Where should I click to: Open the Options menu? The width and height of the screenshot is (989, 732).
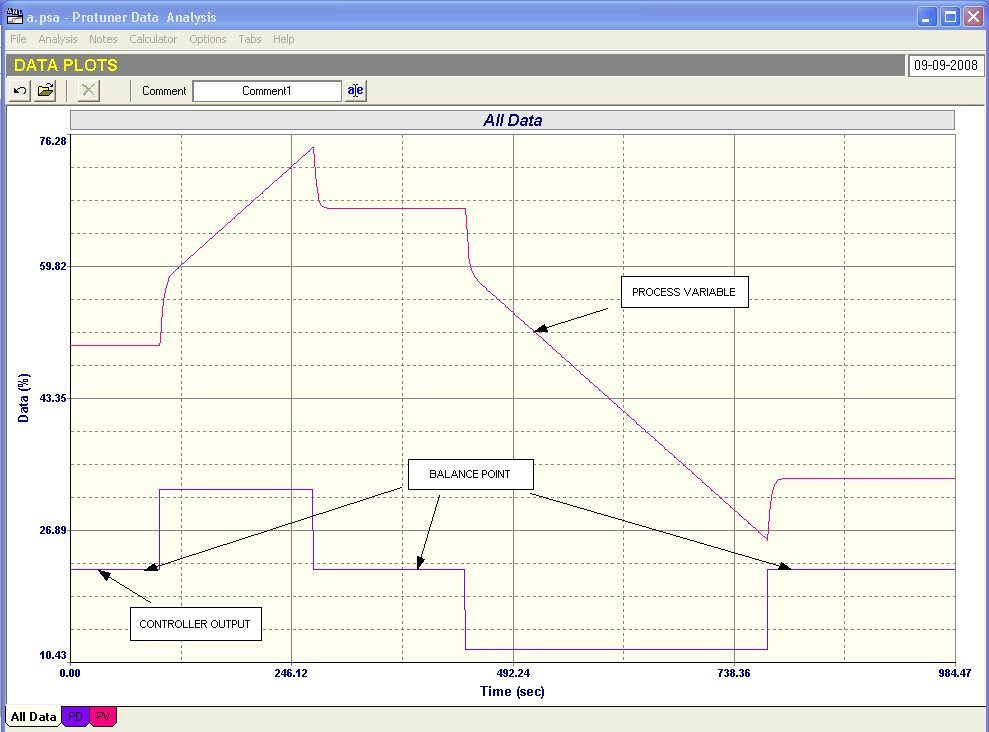coord(208,39)
